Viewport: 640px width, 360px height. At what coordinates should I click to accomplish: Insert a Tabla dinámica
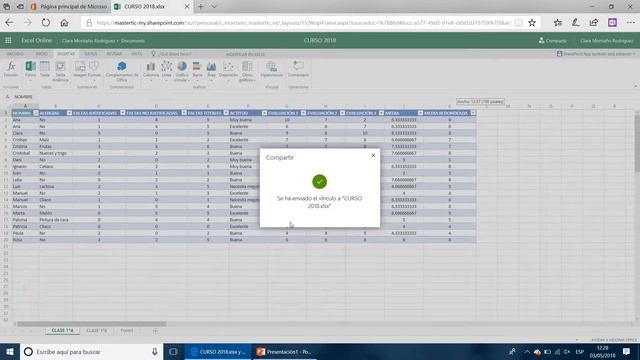(x=60, y=71)
